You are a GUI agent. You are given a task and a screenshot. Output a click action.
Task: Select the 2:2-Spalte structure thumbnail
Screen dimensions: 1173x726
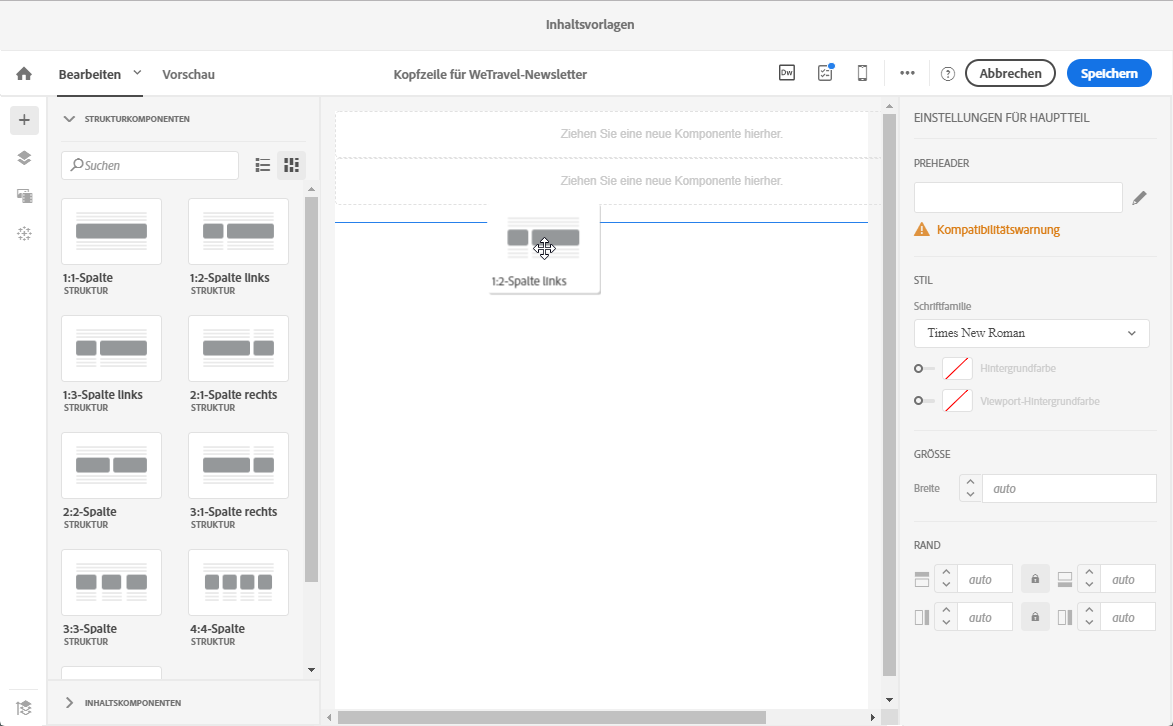(111, 466)
